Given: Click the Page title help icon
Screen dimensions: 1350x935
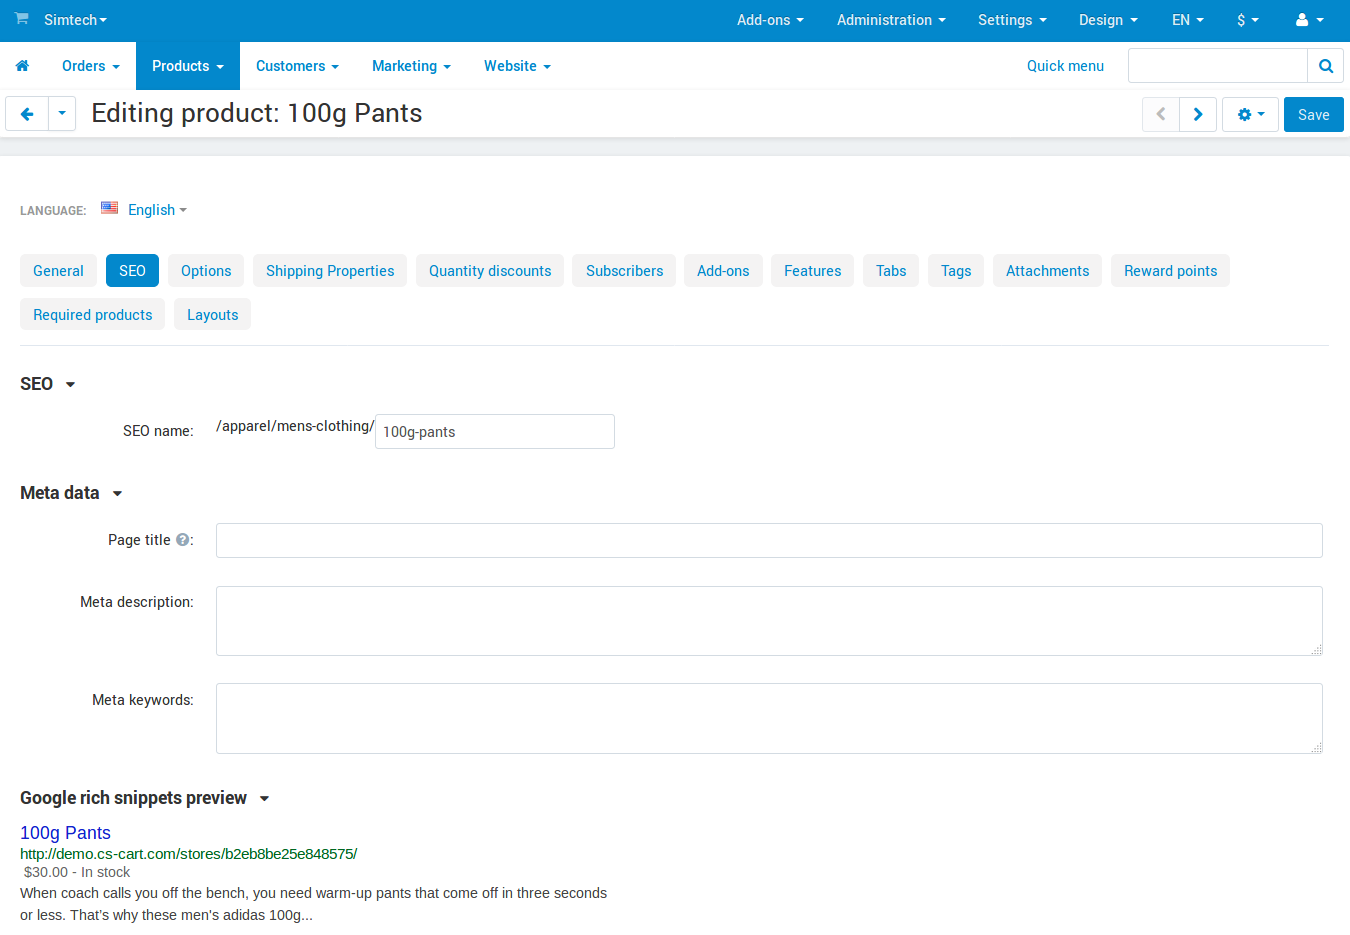Looking at the screenshot, I should tap(182, 540).
